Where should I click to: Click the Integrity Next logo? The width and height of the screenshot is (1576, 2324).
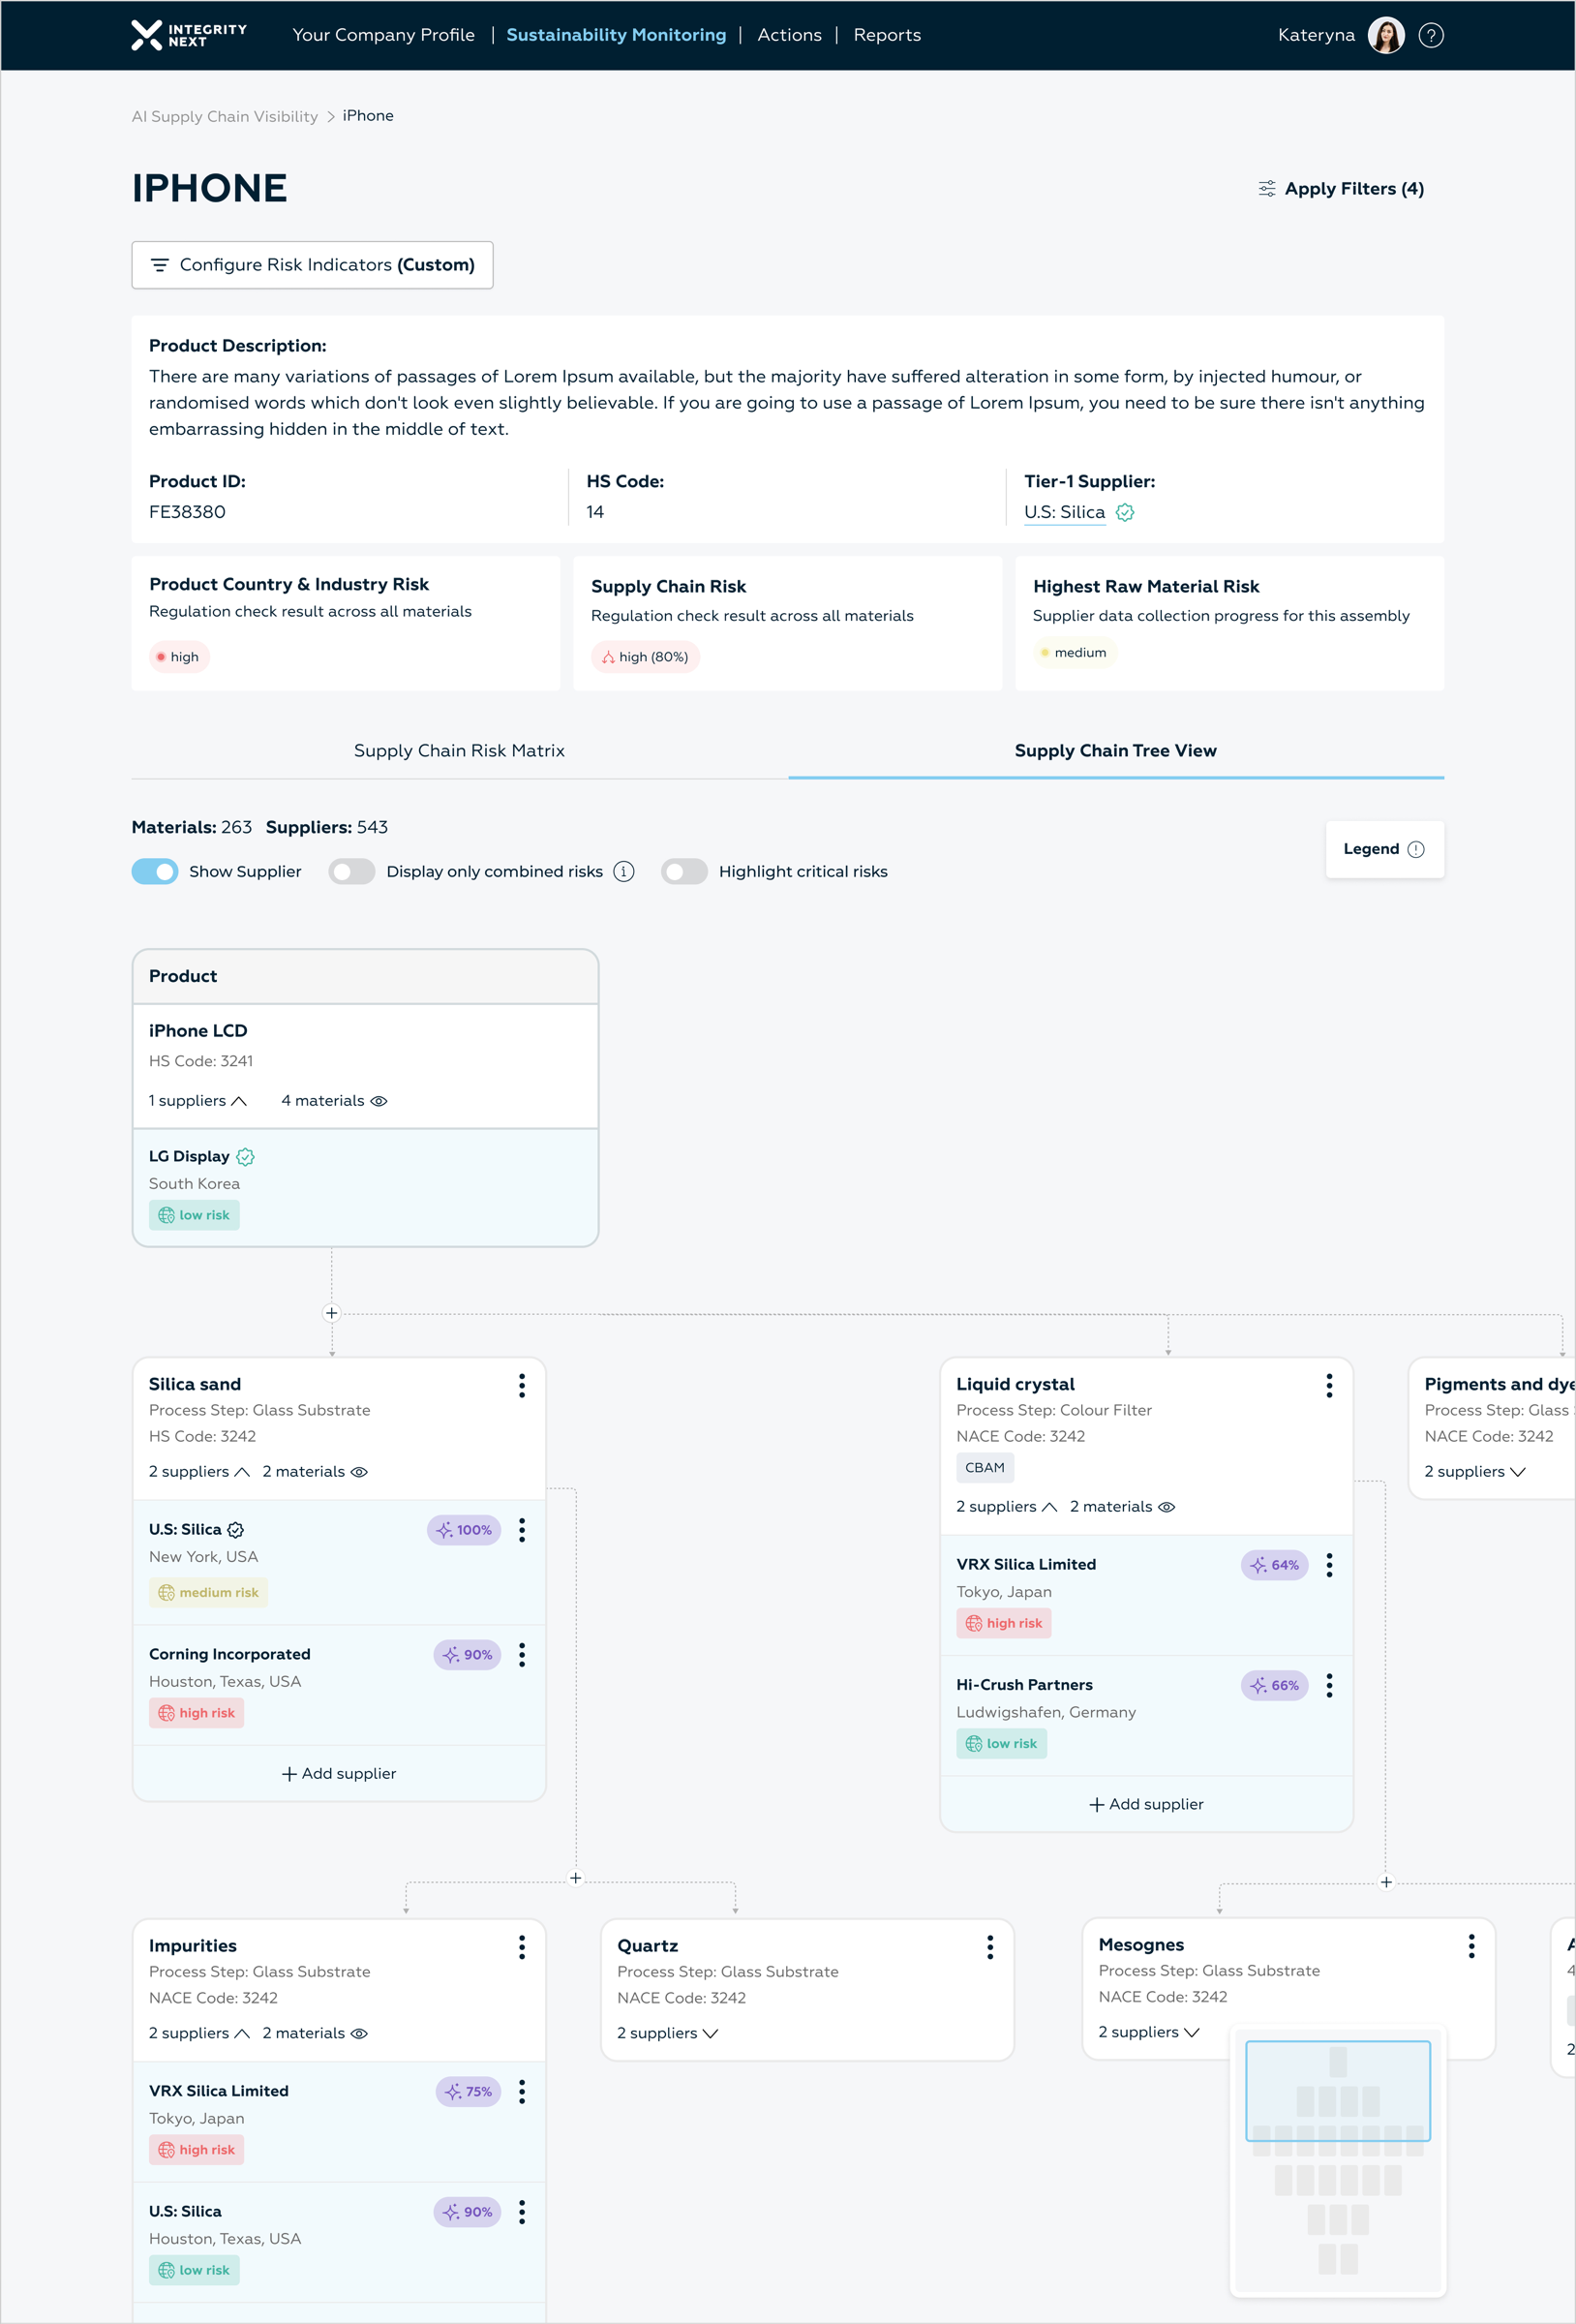coord(189,35)
